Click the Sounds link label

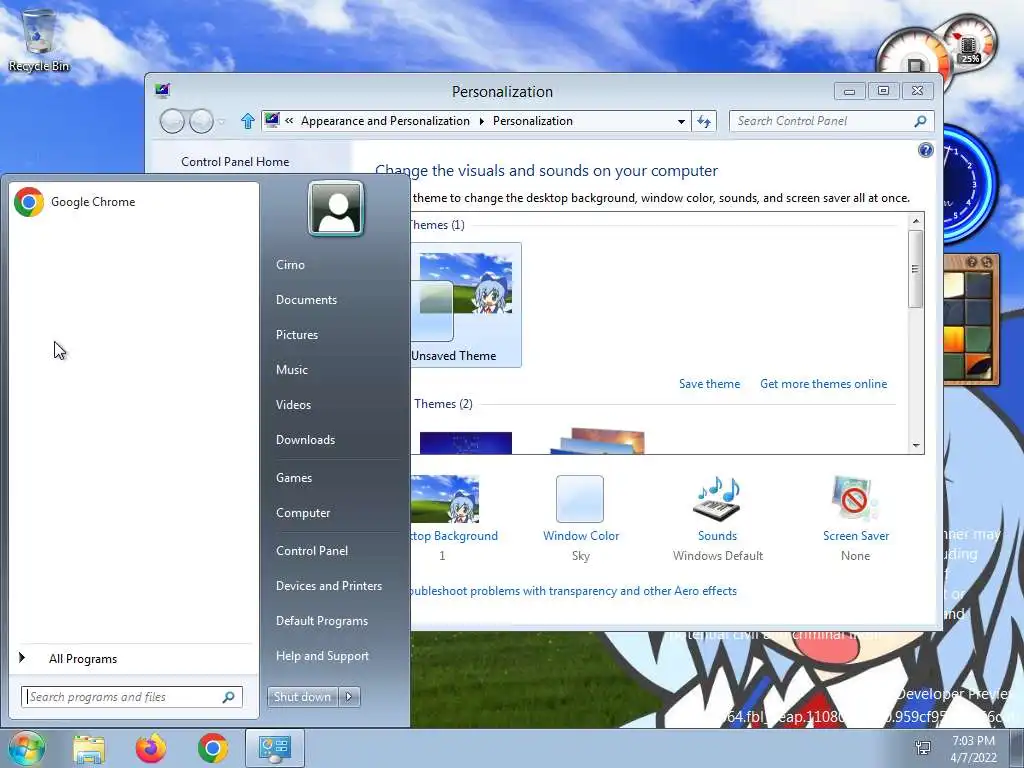[x=717, y=536]
